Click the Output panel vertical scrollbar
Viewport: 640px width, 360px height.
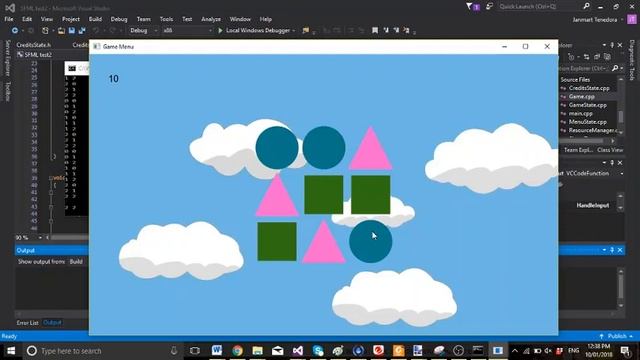pyautogui.click(x=621, y=288)
